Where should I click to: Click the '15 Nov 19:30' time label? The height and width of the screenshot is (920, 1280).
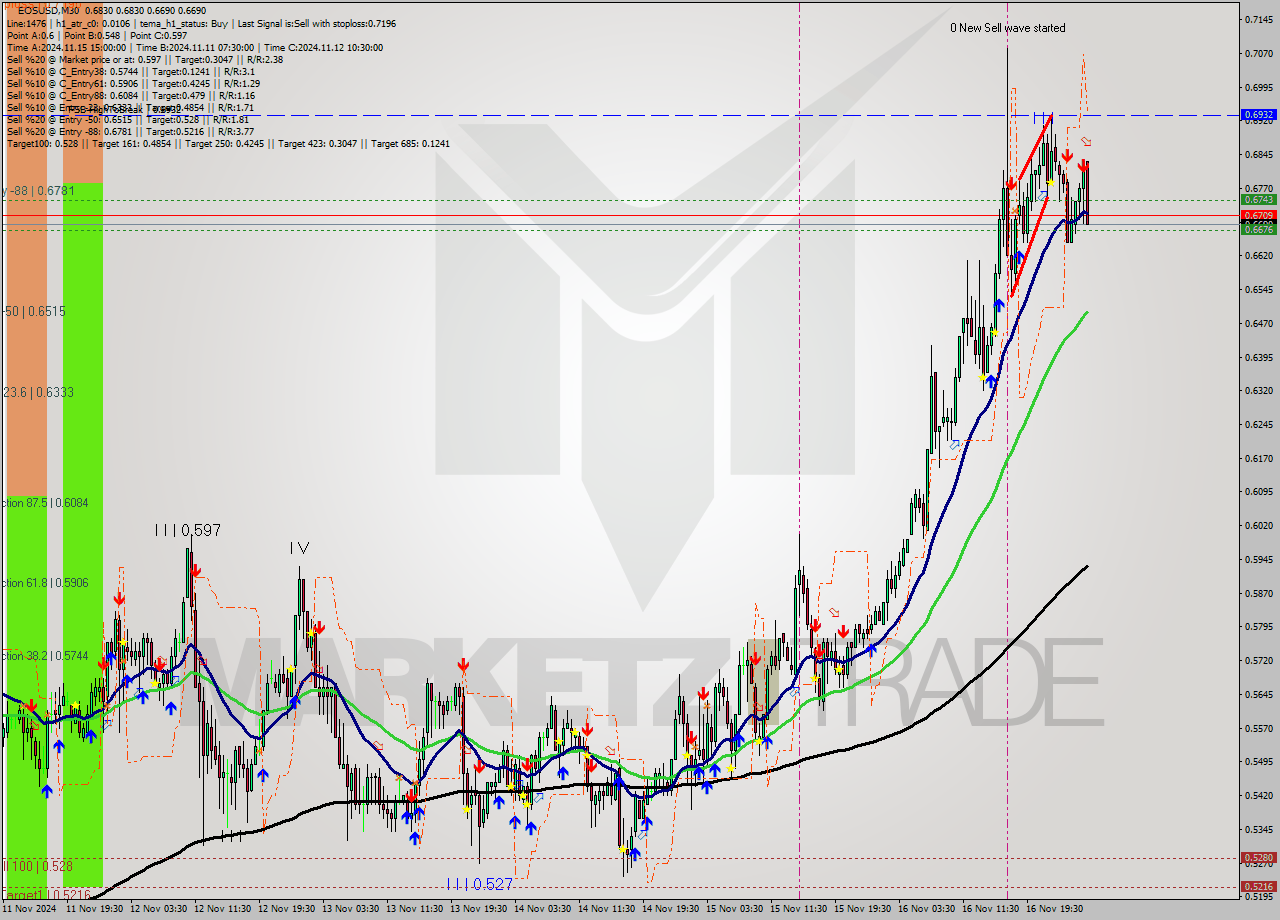(x=864, y=909)
